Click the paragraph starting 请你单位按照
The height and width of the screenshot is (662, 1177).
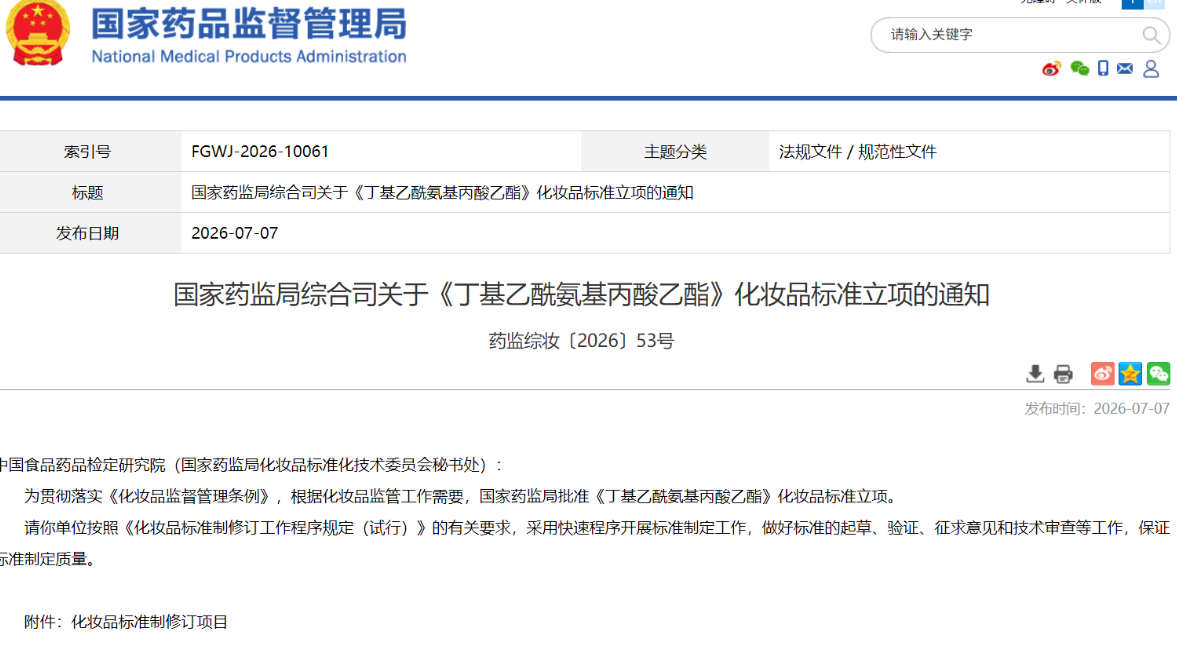(585, 543)
